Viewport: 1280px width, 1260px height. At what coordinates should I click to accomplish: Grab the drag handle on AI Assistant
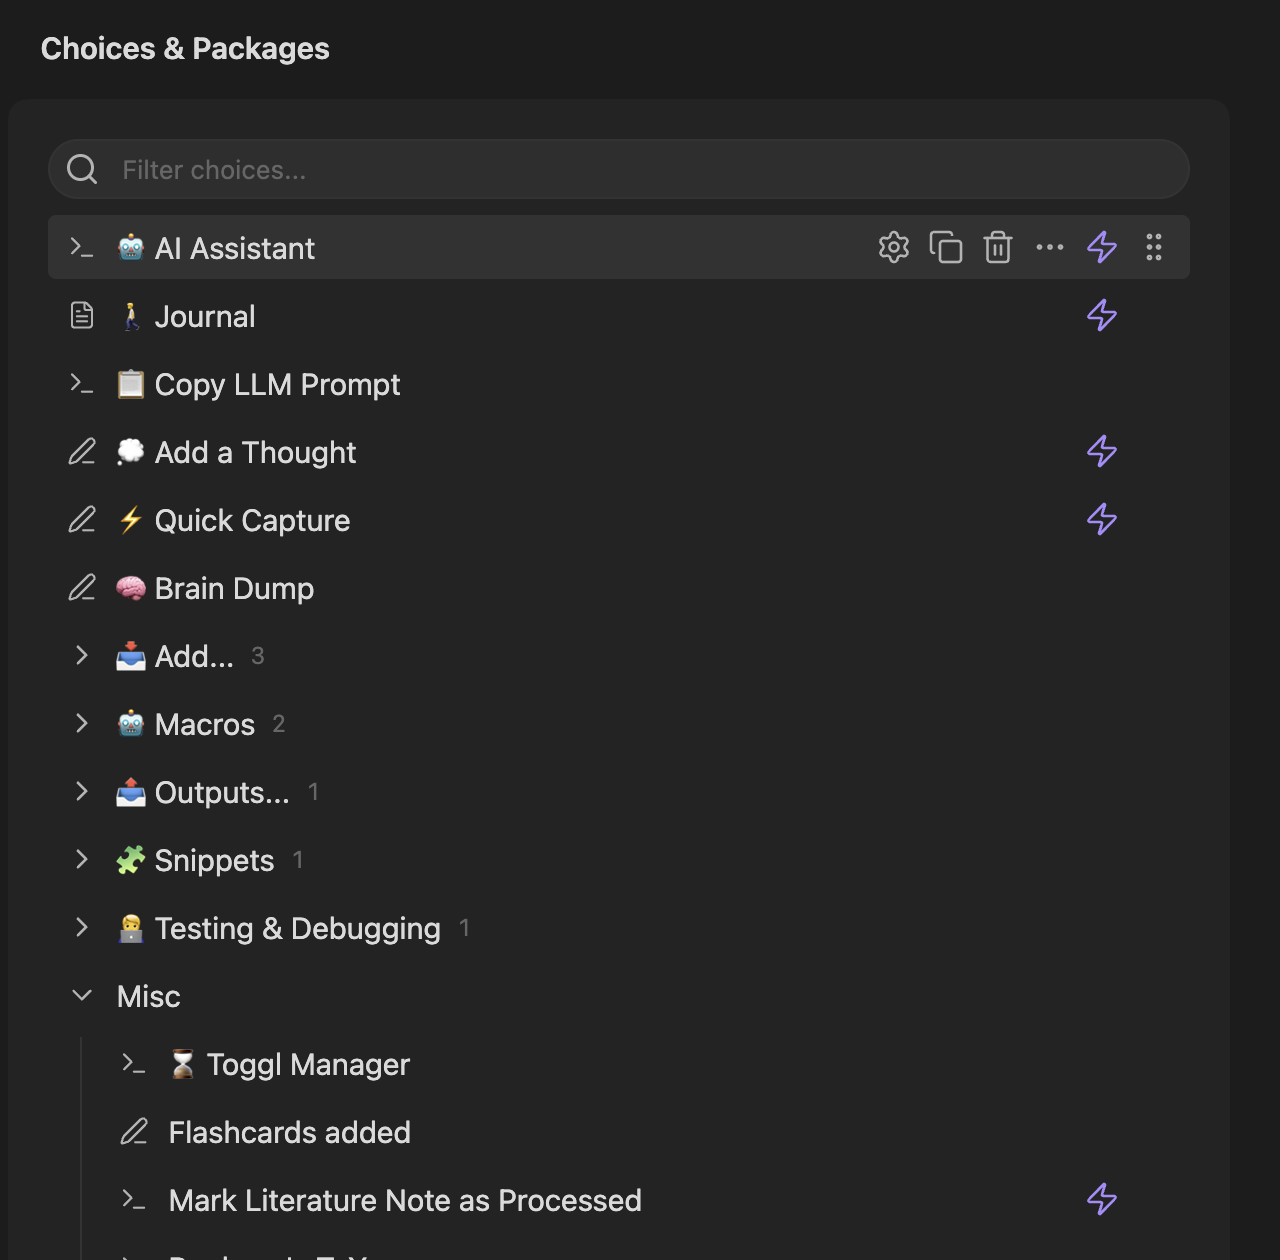[1153, 247]
